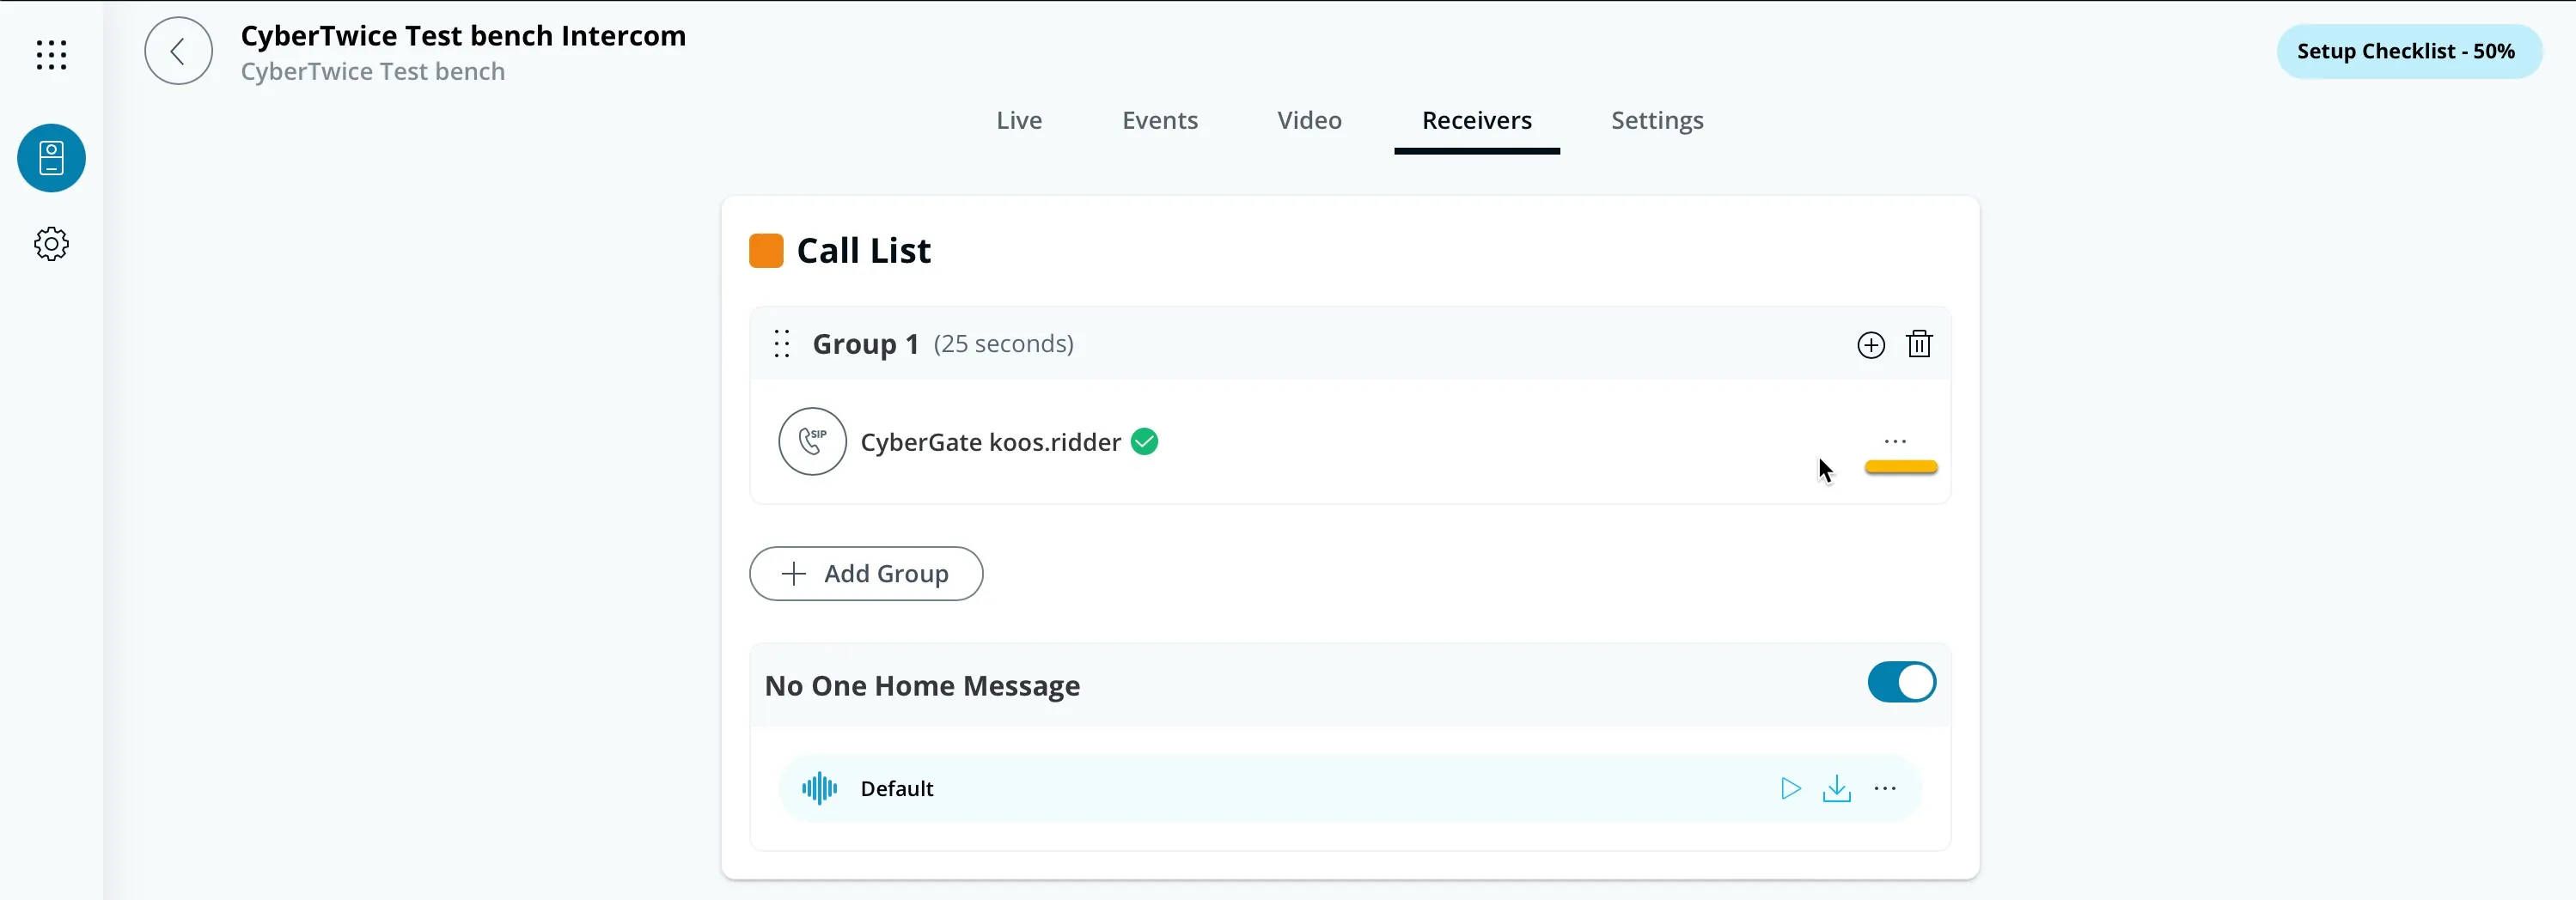
Task: Click the Call List heading
Action: point(863,250)
